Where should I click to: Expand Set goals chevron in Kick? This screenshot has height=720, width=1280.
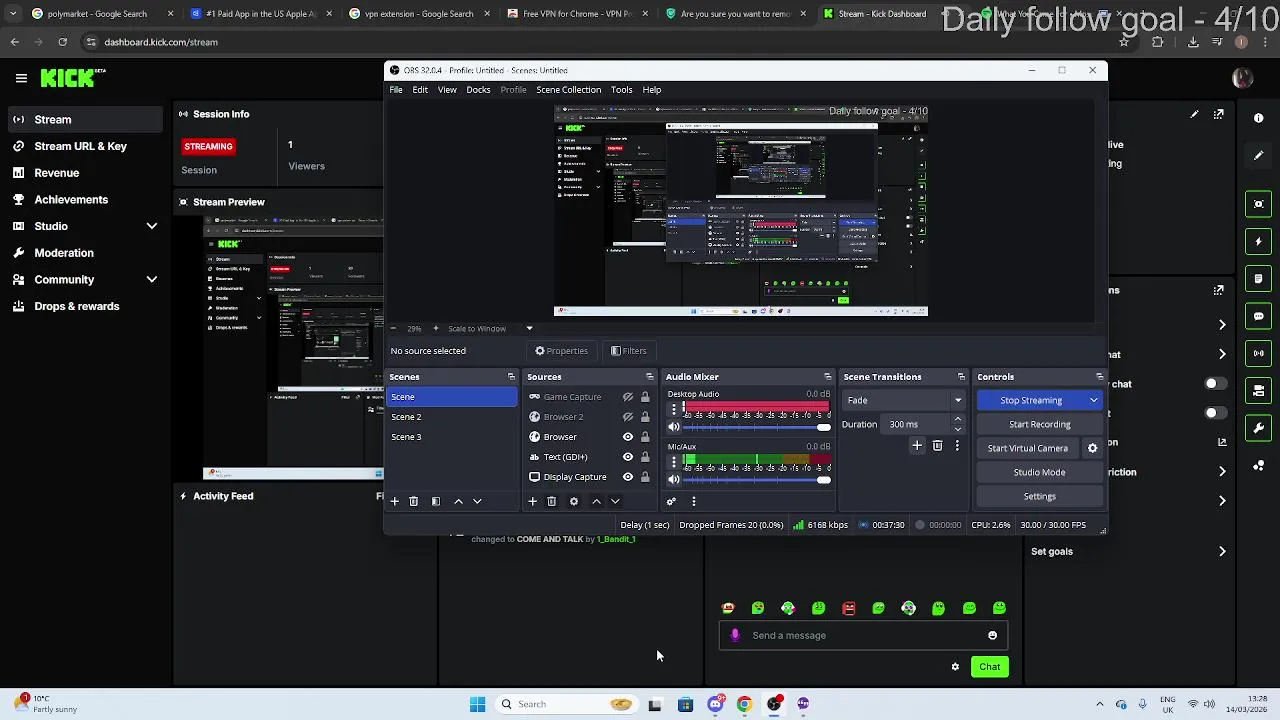click(x=1222, y=551)
